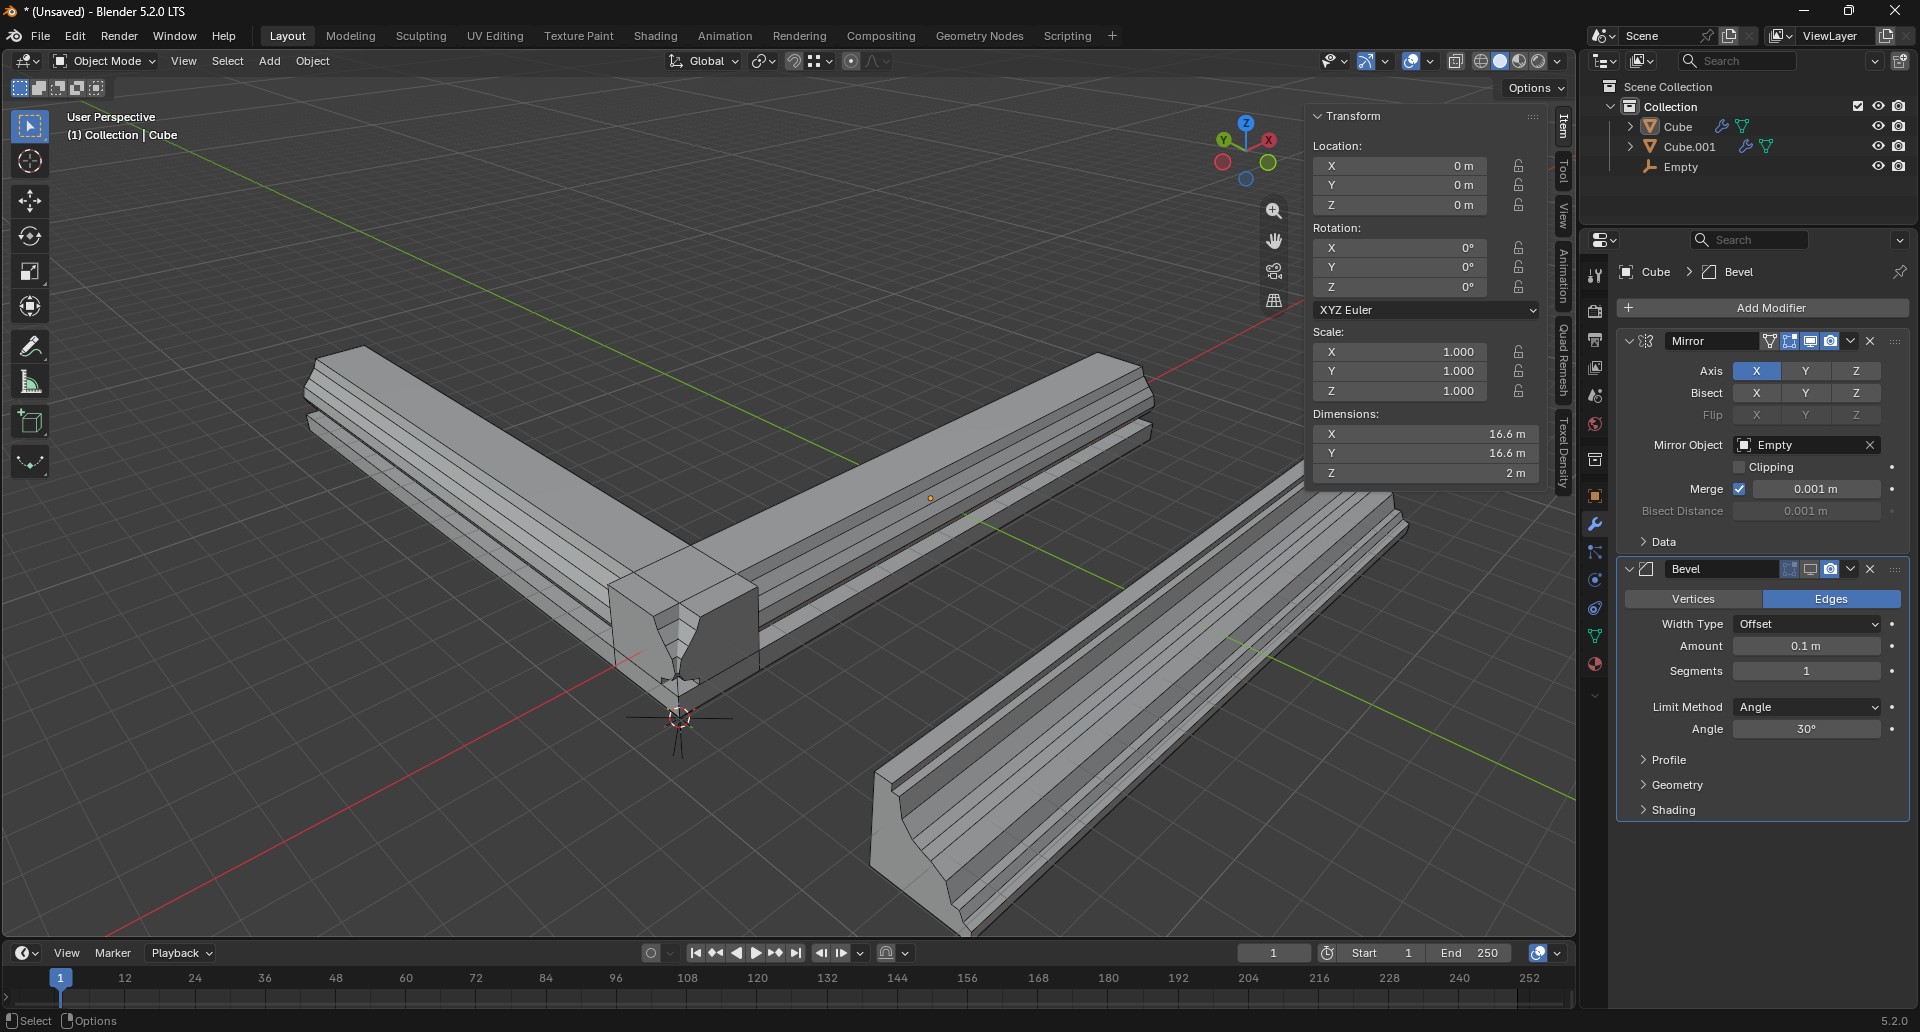Jump to the last frame in timeline

pyautogui.click(x=796, y=953)
